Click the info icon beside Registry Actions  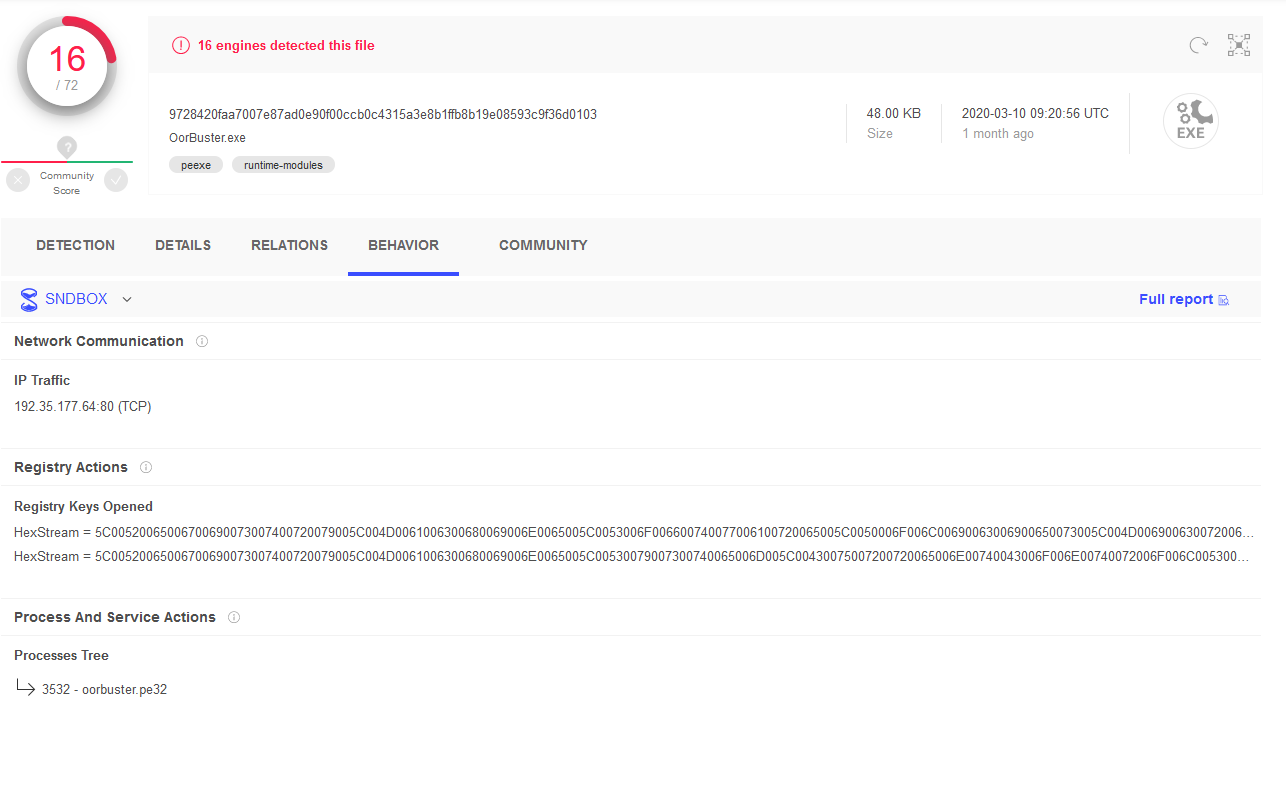click(x=146, y=468)
